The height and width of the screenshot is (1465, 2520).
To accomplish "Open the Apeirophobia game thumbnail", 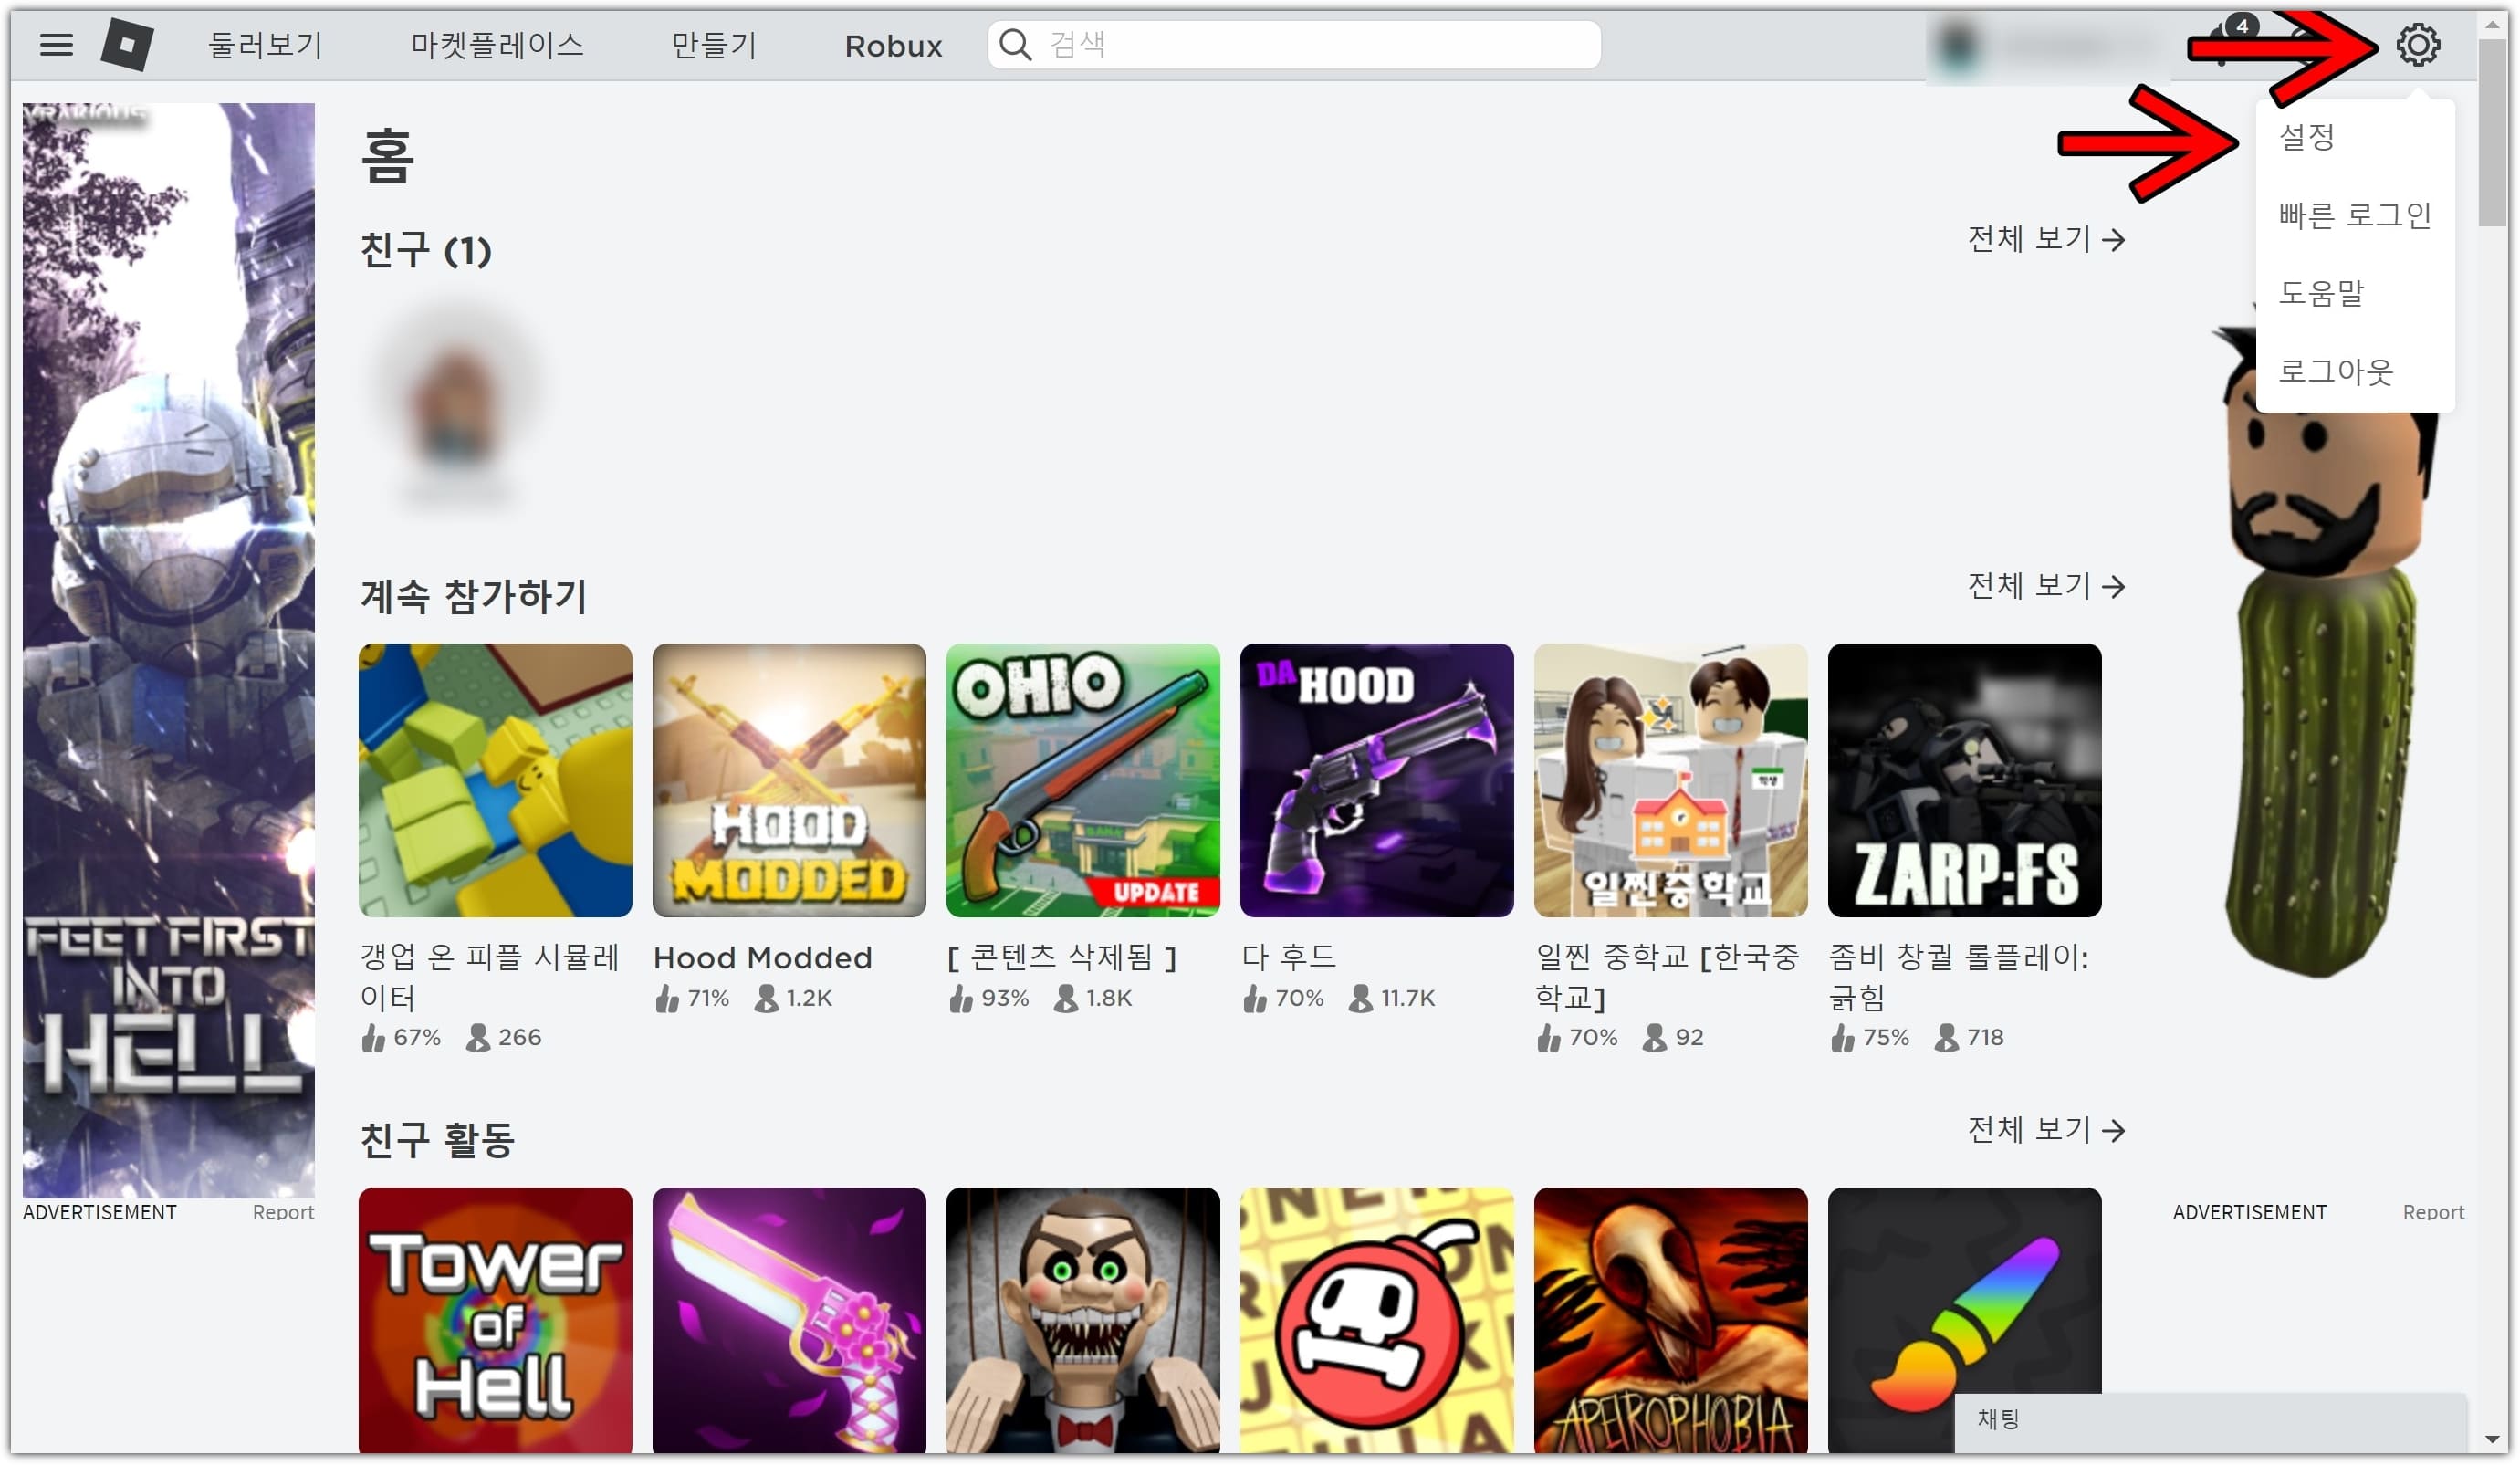I will click(x=1671, y=1320).
